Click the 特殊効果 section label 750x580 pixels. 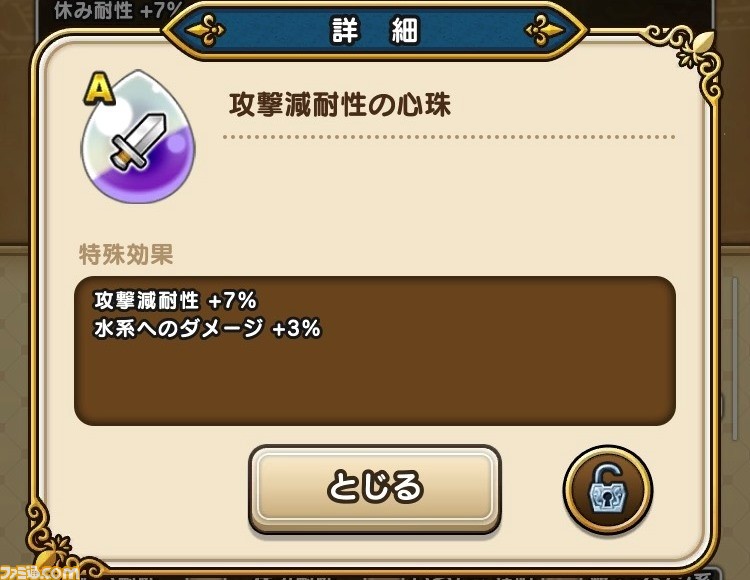tap(126, 254)
